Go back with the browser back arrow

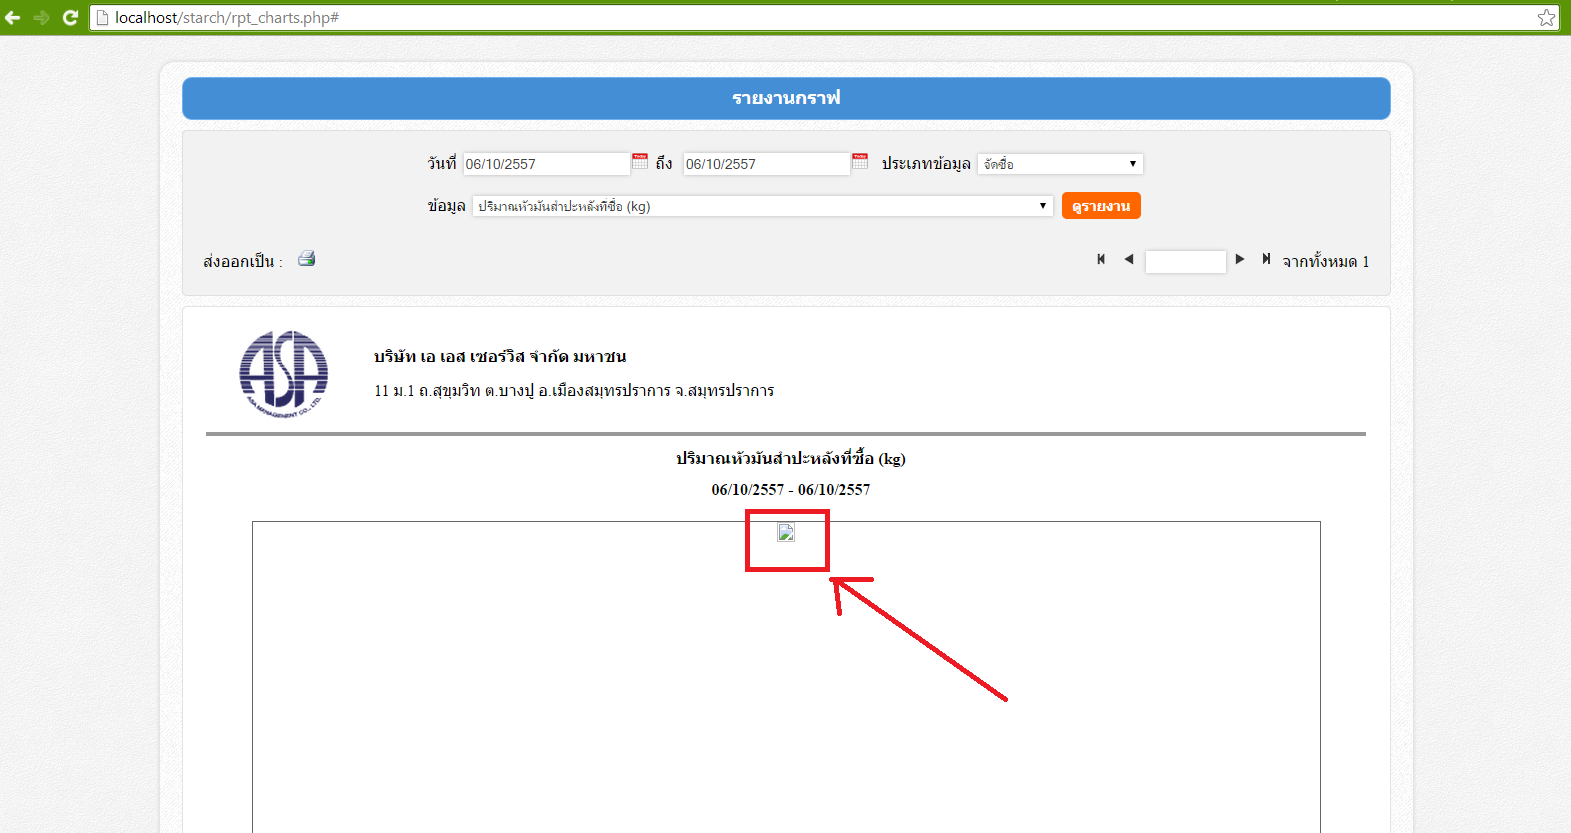(13, 17)
